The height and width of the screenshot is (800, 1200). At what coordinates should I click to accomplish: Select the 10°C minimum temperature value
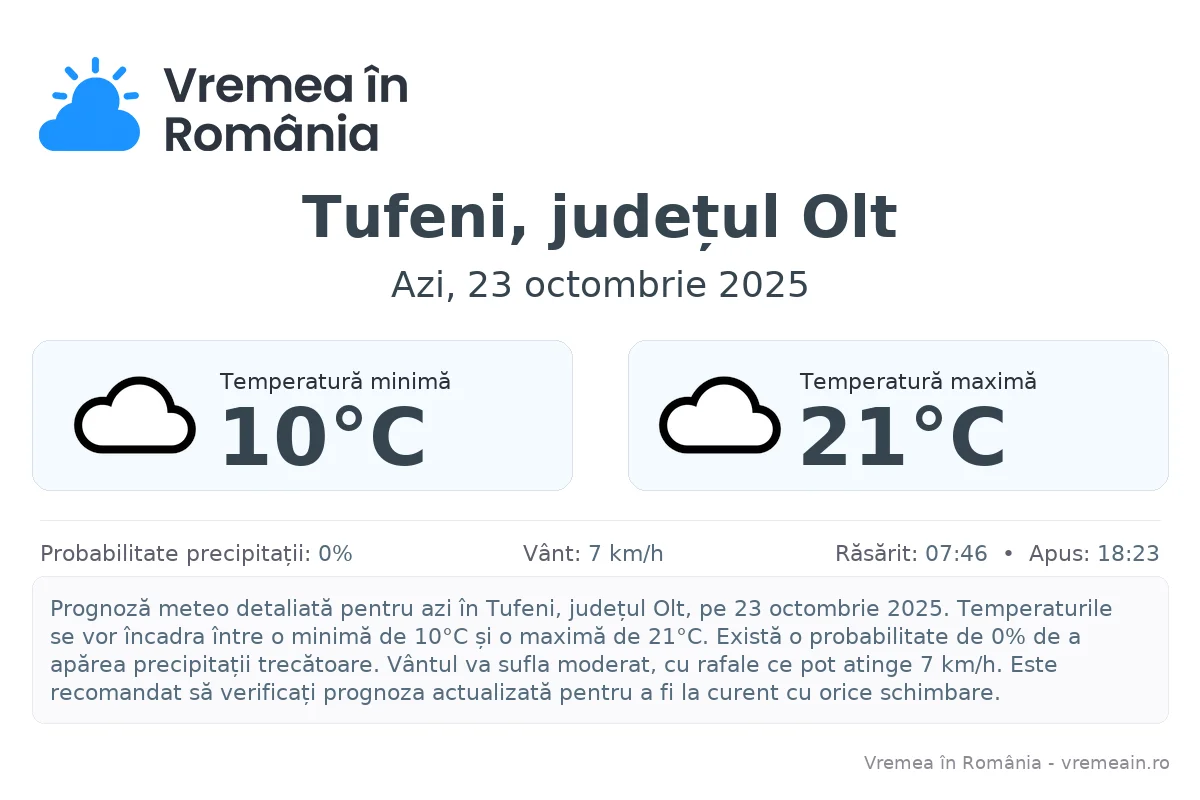pos(323,438)
